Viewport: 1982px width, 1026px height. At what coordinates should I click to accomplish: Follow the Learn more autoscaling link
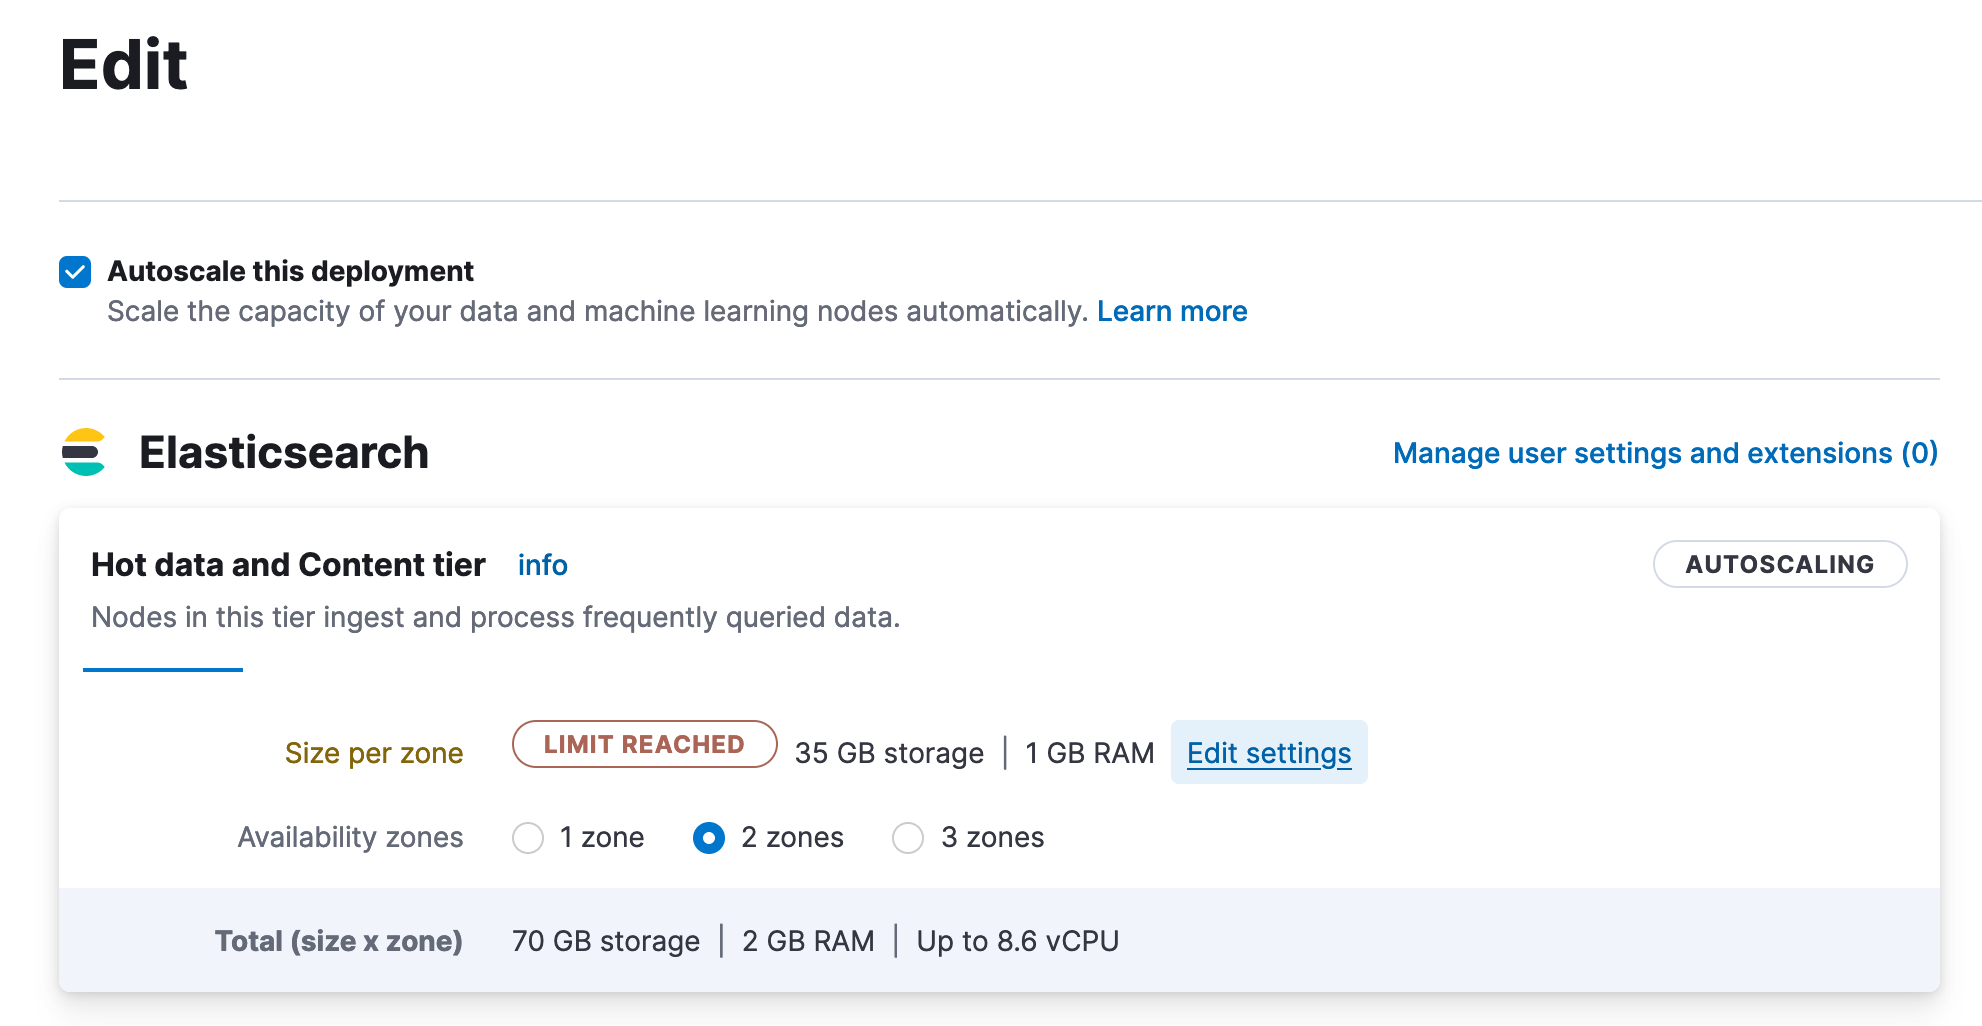1172,311
